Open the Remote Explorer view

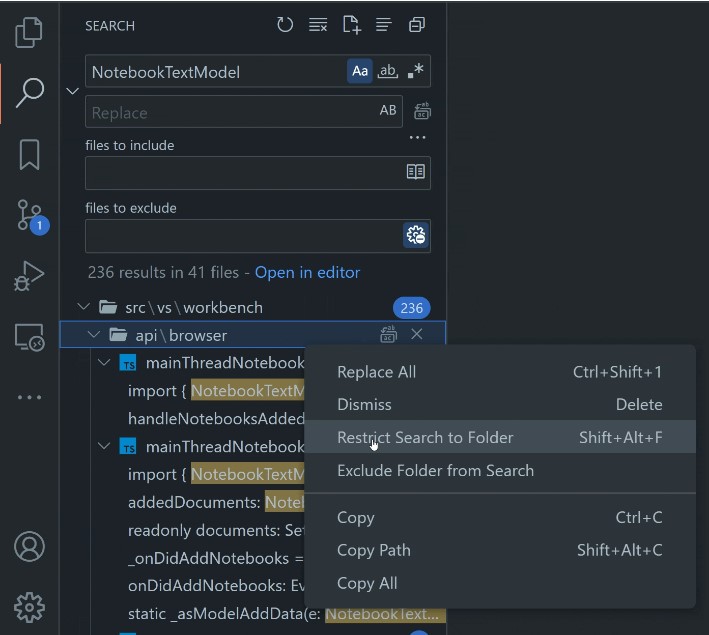[x=29, y=337]
